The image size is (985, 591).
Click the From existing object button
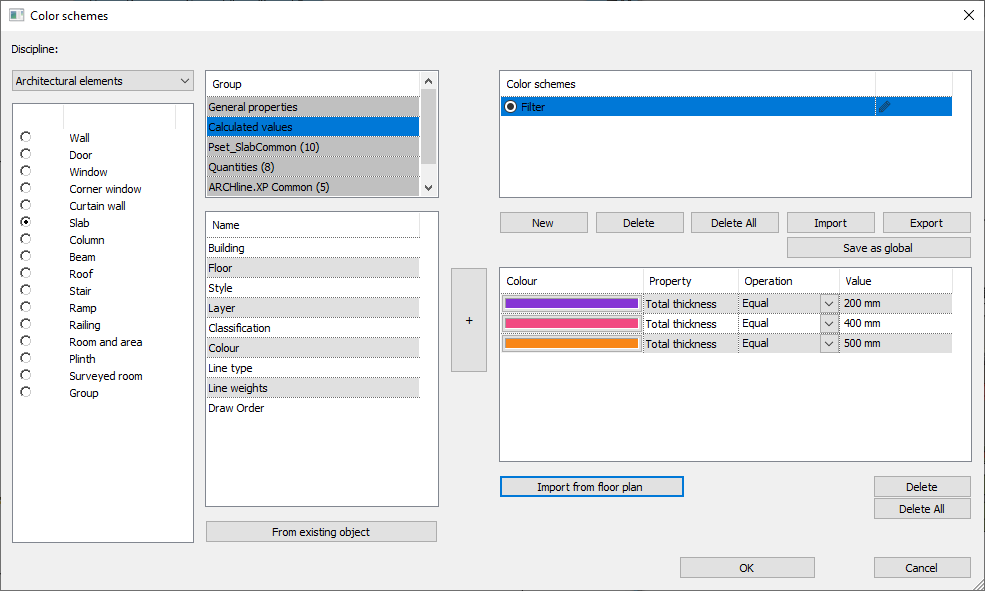(321, 532)
